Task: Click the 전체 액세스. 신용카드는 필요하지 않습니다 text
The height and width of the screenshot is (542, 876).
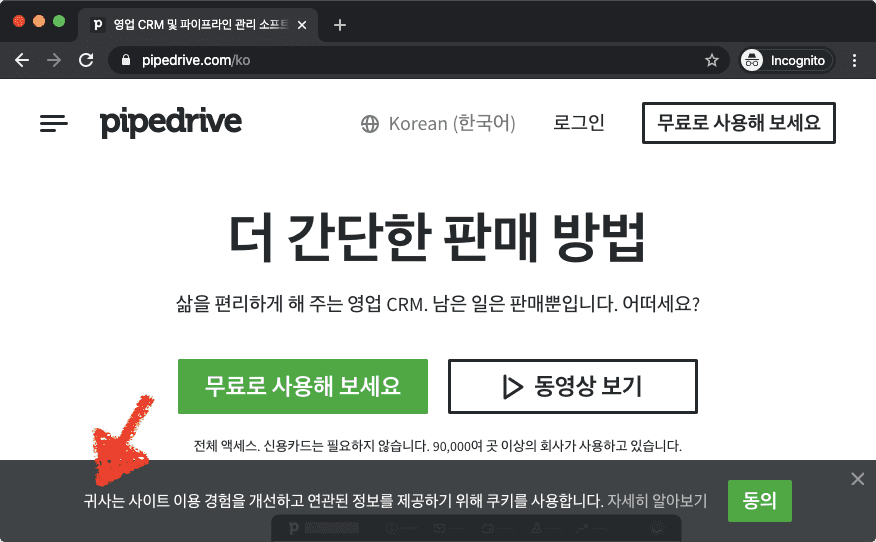Action: click(x=437, y=446)
